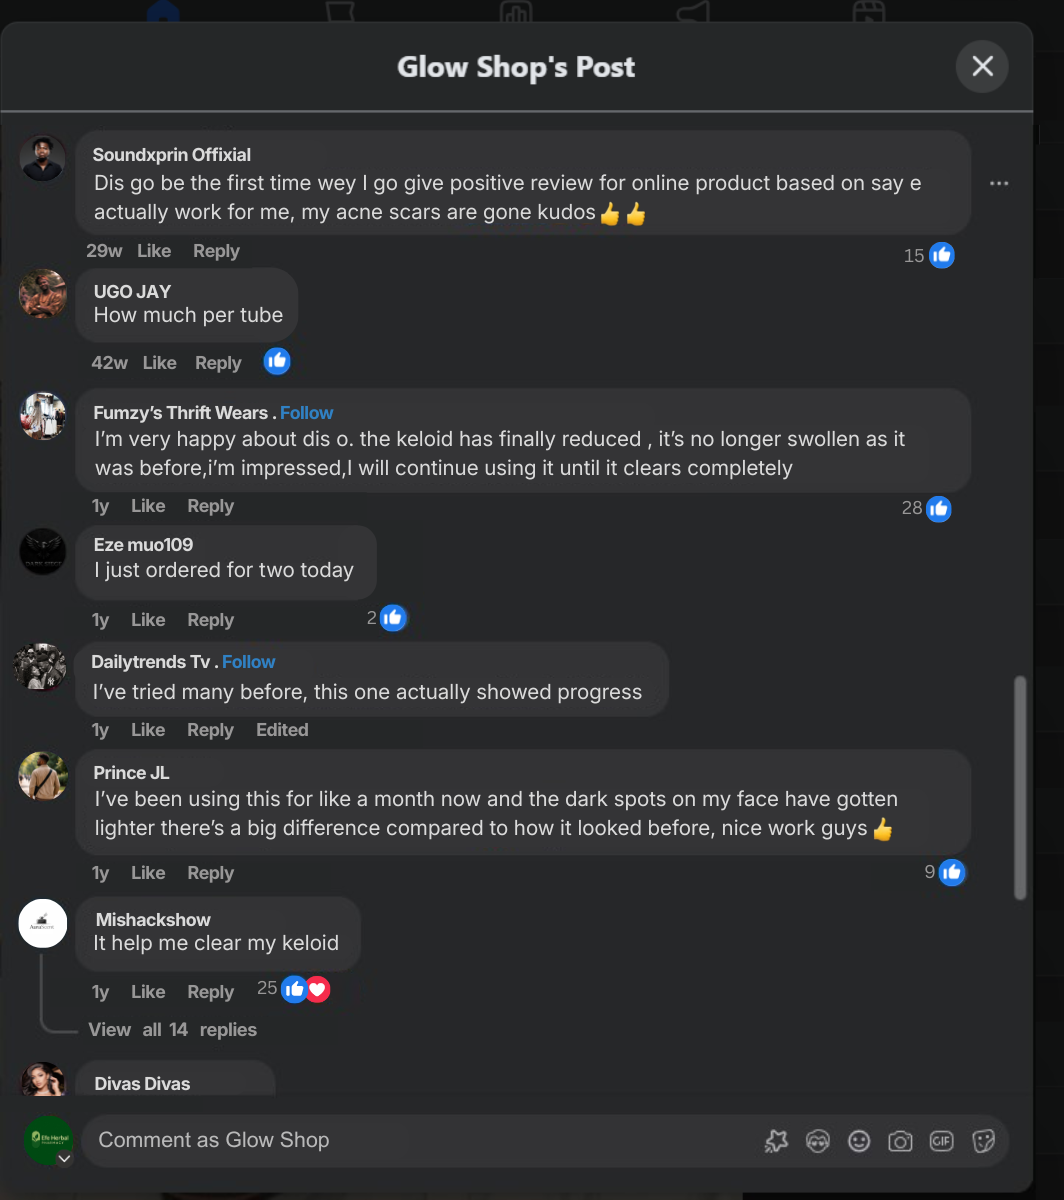1064x1200 pixels.
Task: Open the megaphone tab at the top
Action: [692, 10]
